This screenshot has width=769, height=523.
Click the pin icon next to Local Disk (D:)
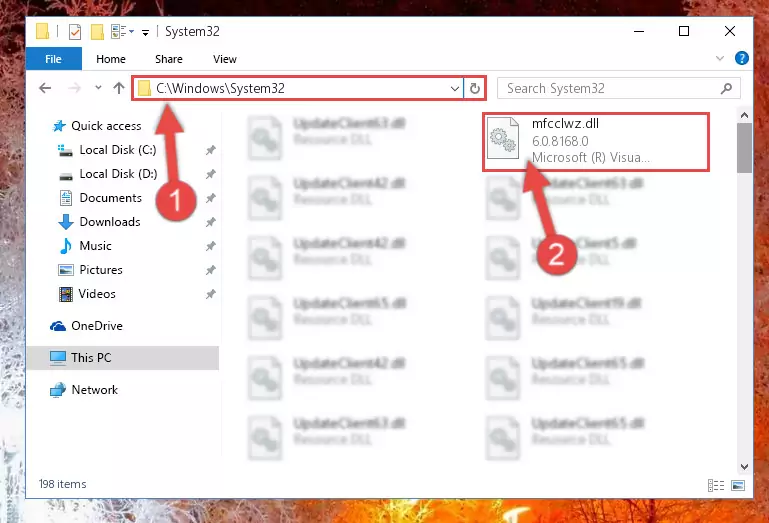point(210,174)
